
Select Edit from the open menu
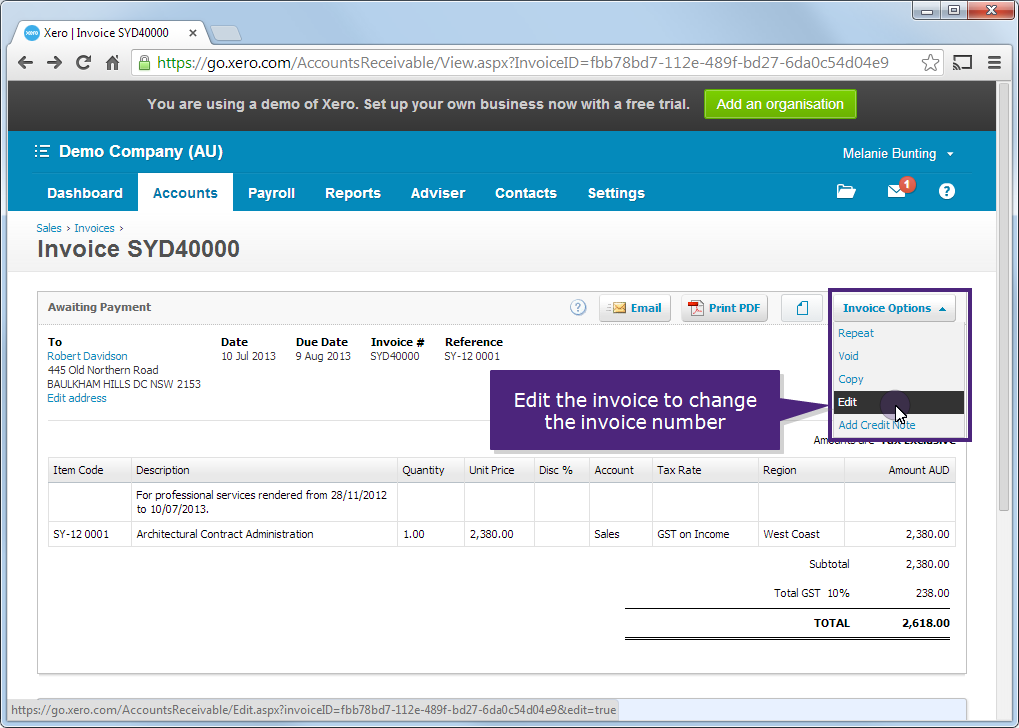847,401
